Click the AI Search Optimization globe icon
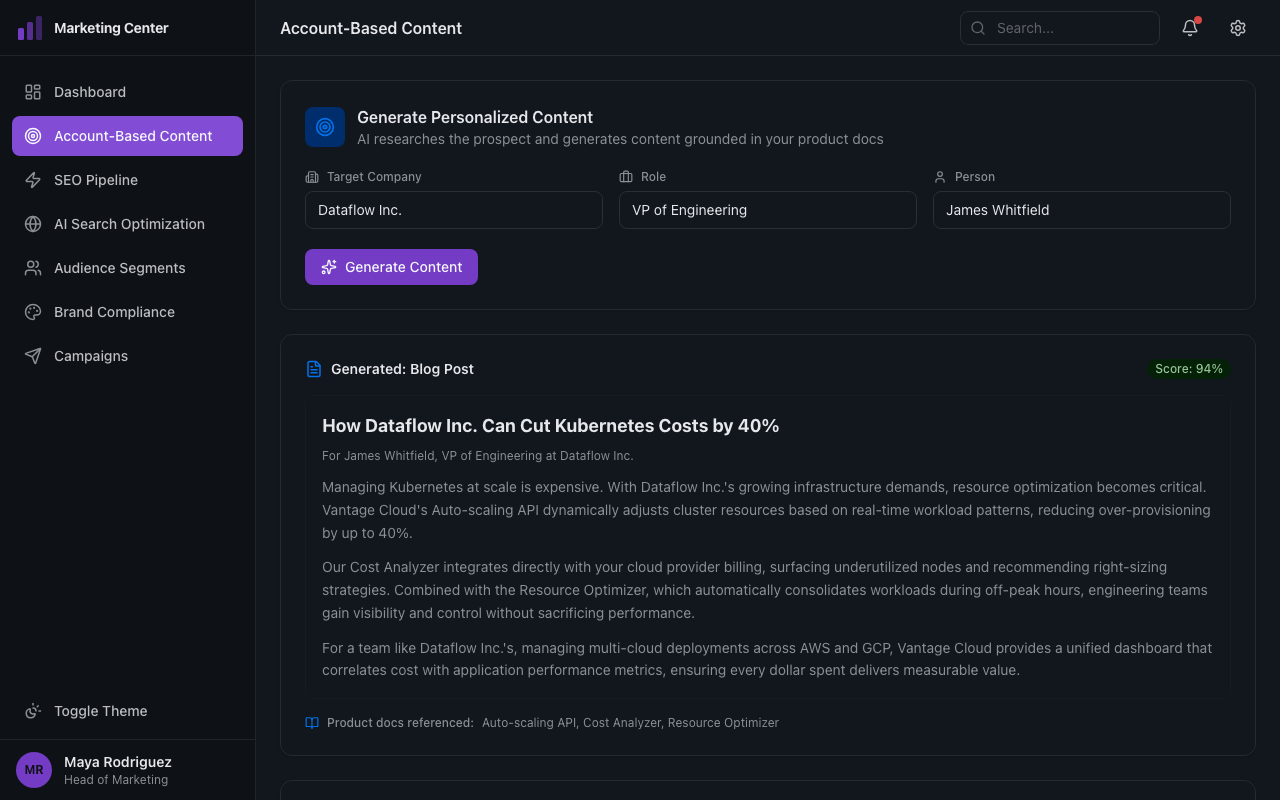 (33, 224)
